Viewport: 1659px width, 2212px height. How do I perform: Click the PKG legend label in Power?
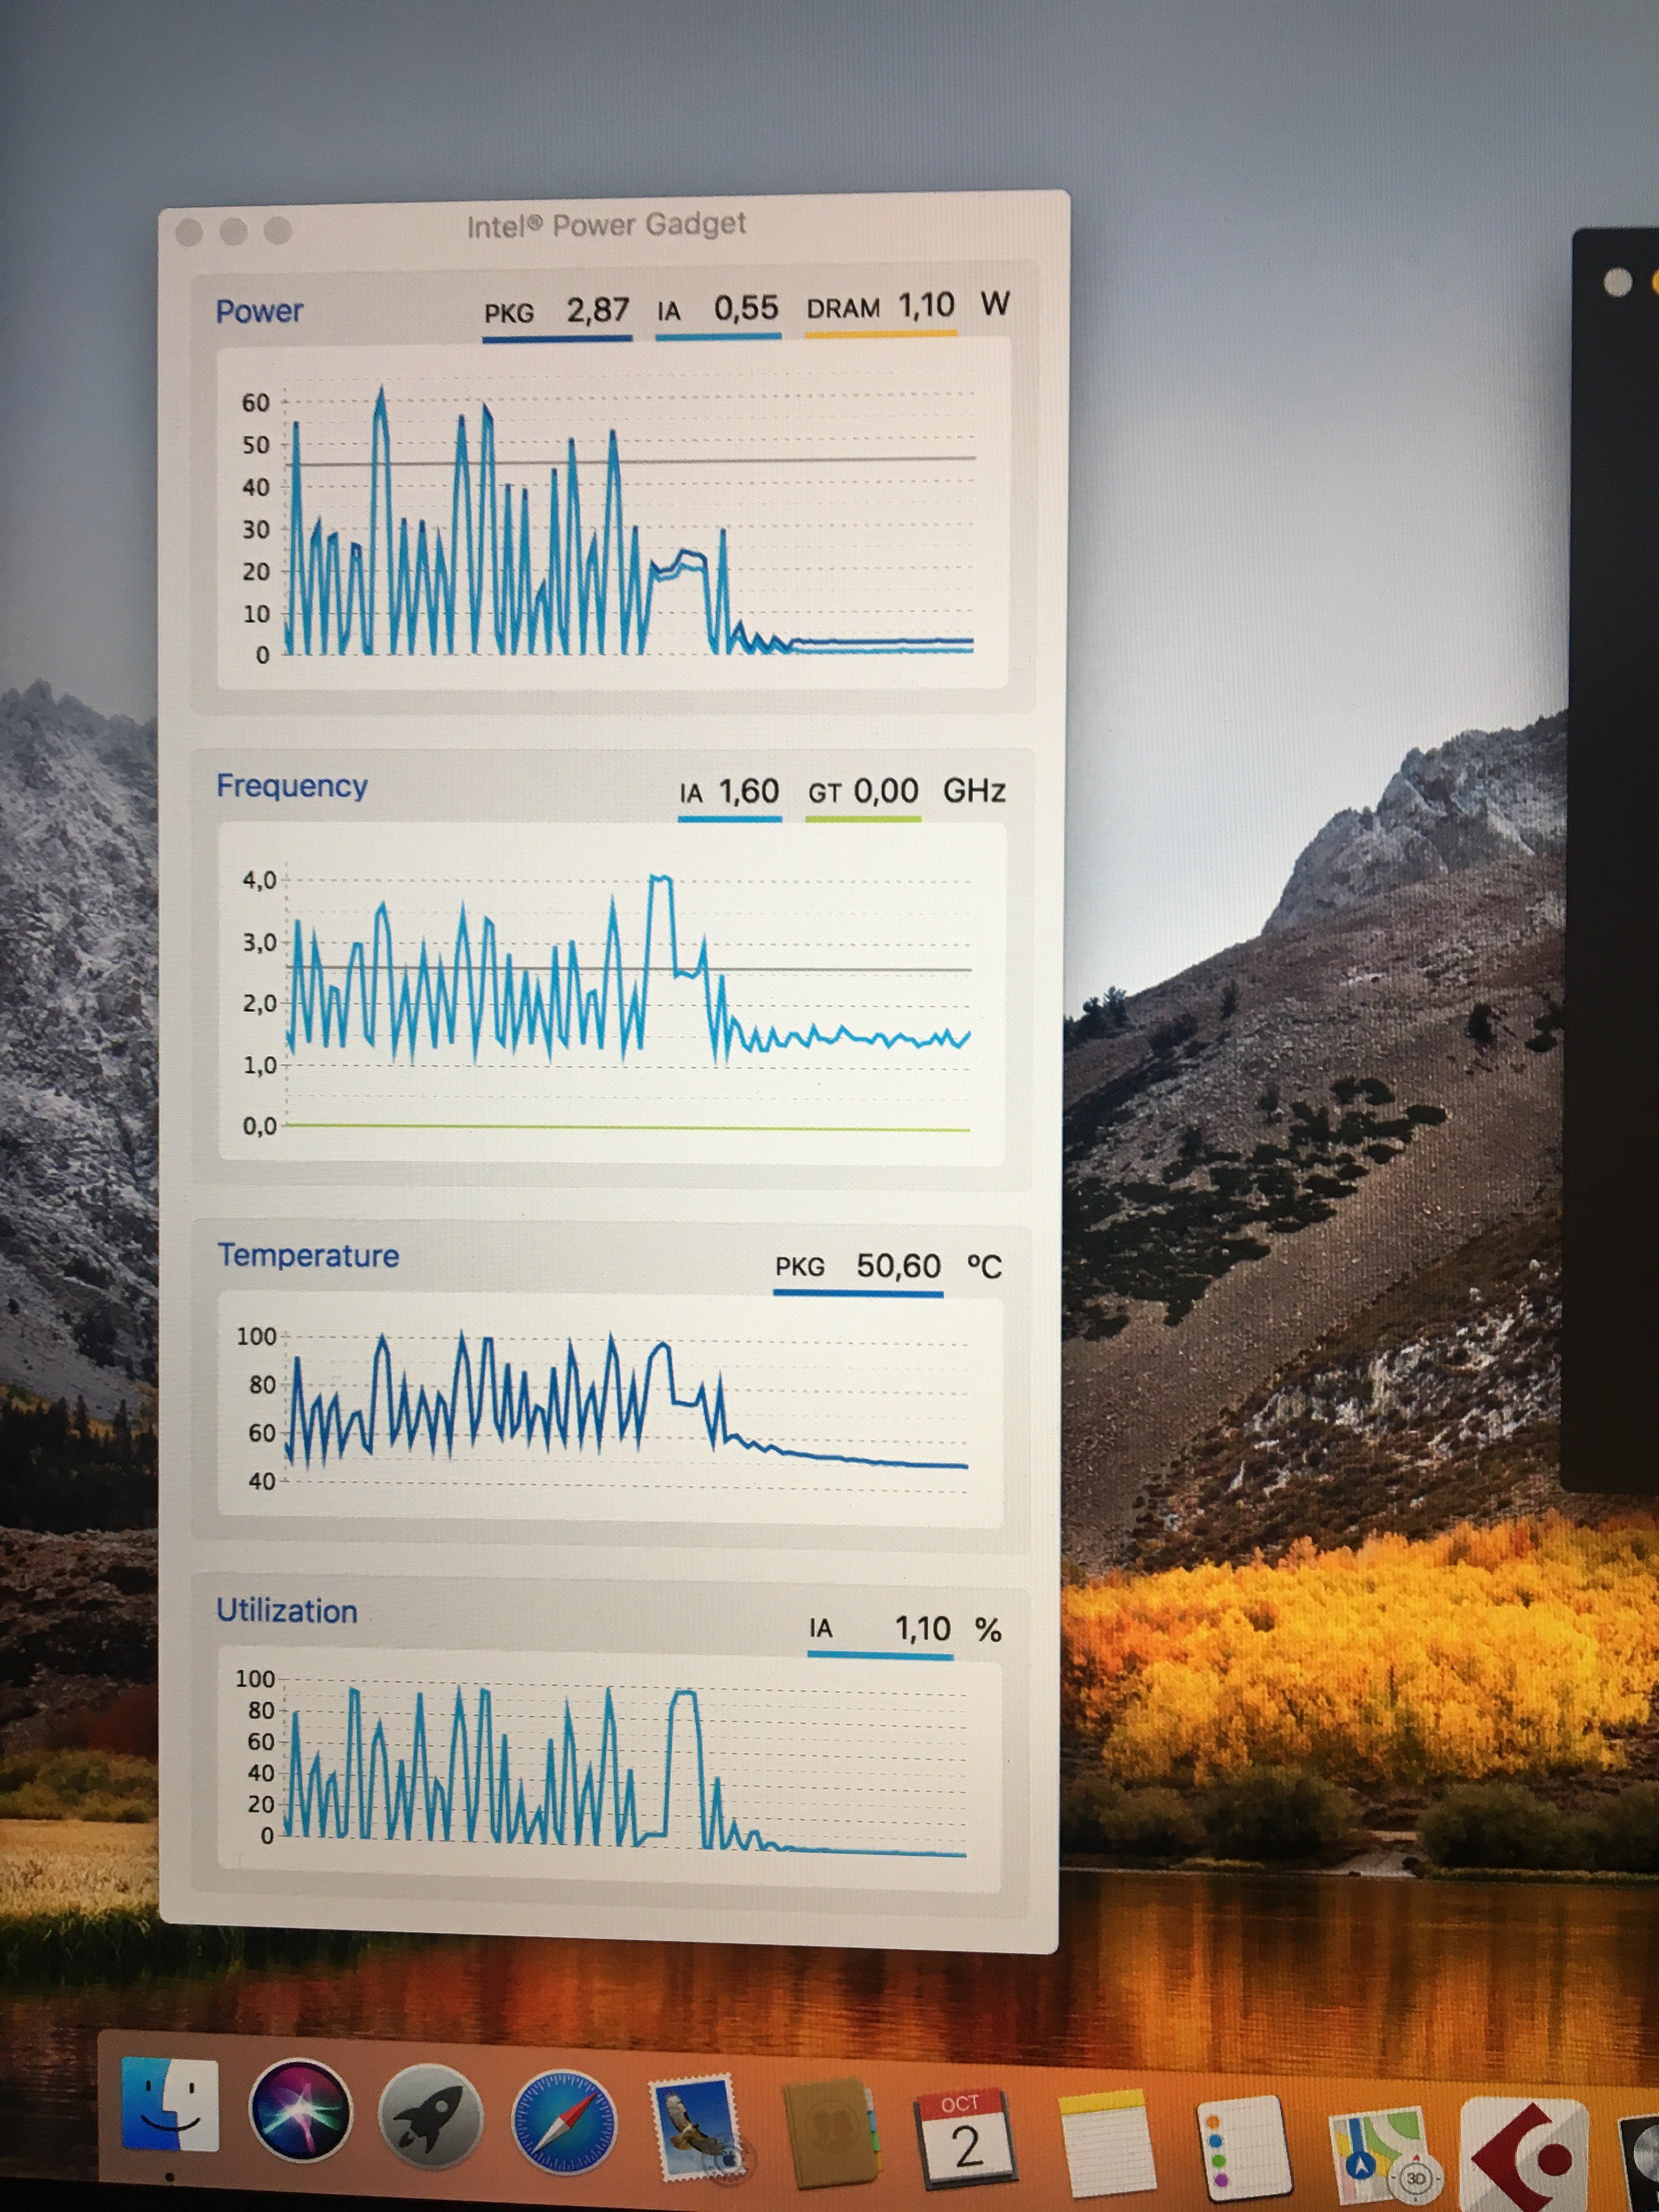tap(509, 314)
